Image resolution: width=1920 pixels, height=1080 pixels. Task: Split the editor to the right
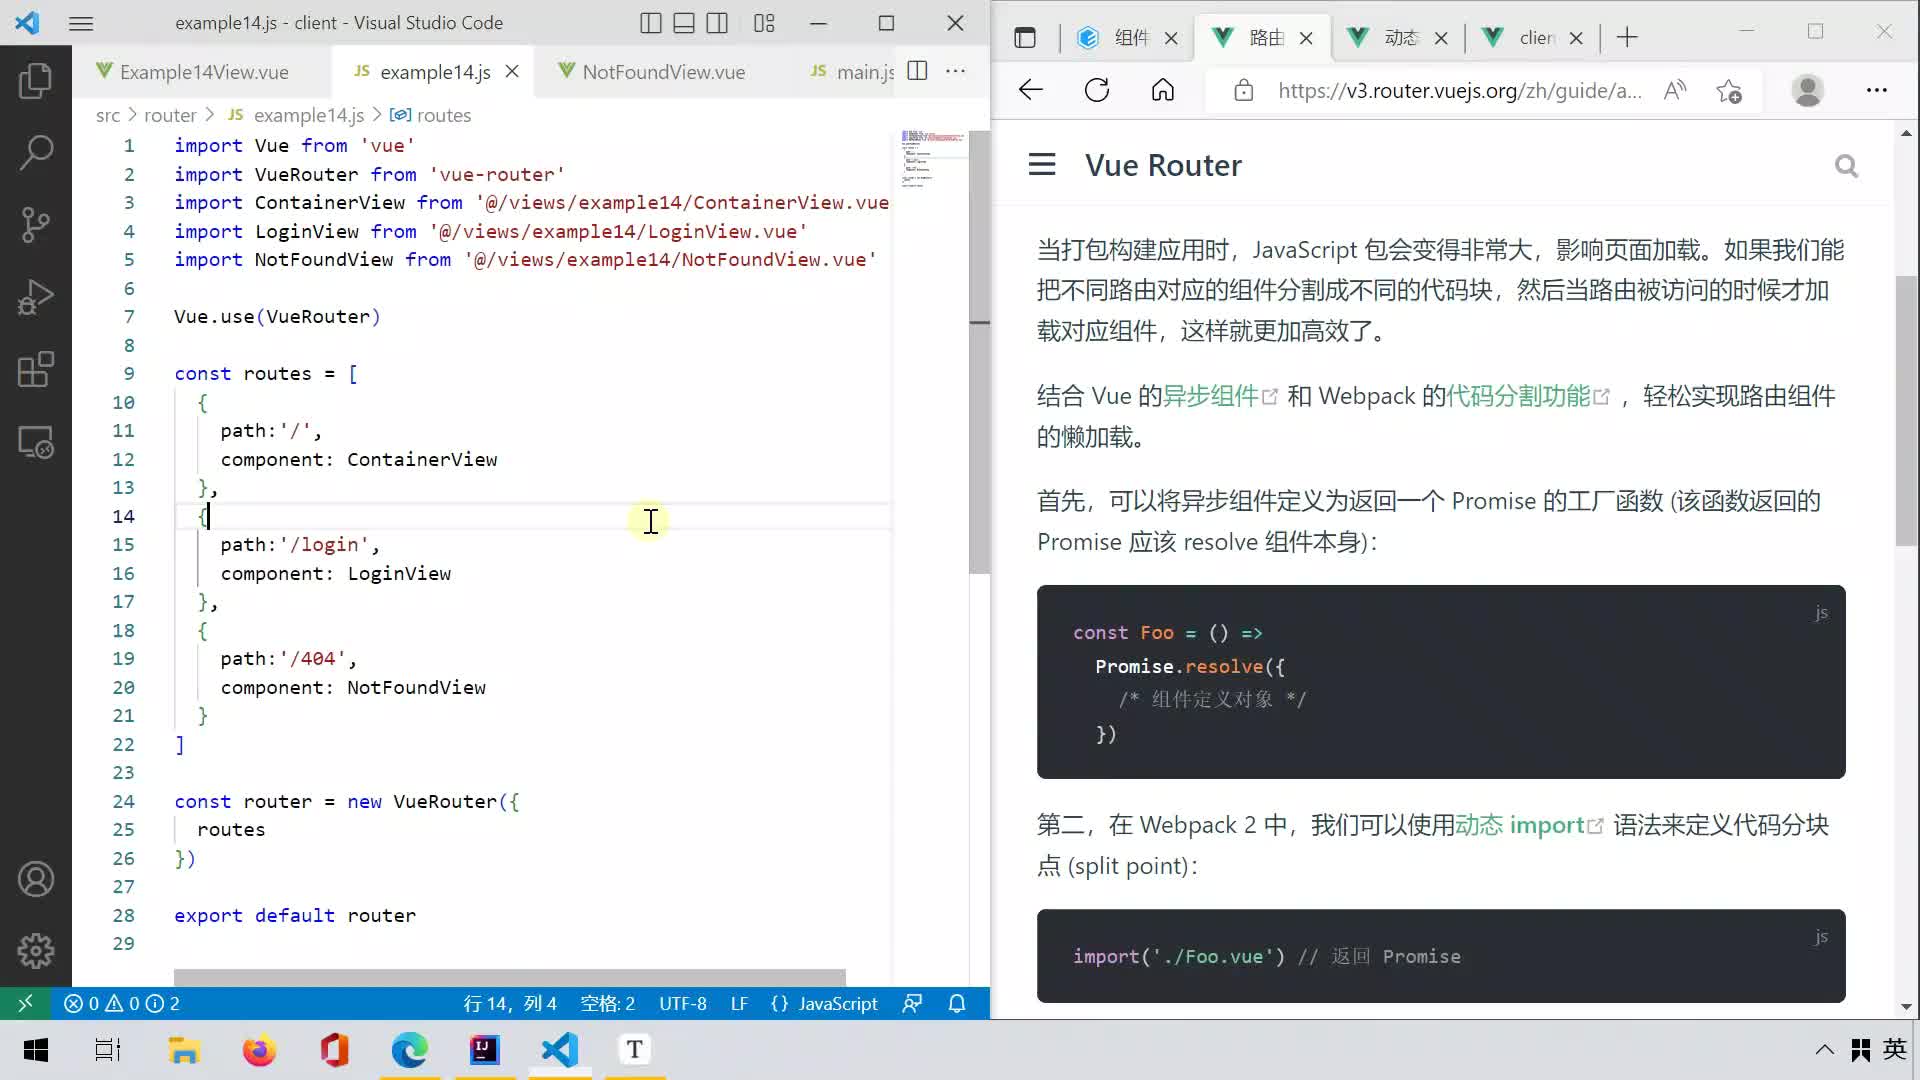tap(917, 71)
